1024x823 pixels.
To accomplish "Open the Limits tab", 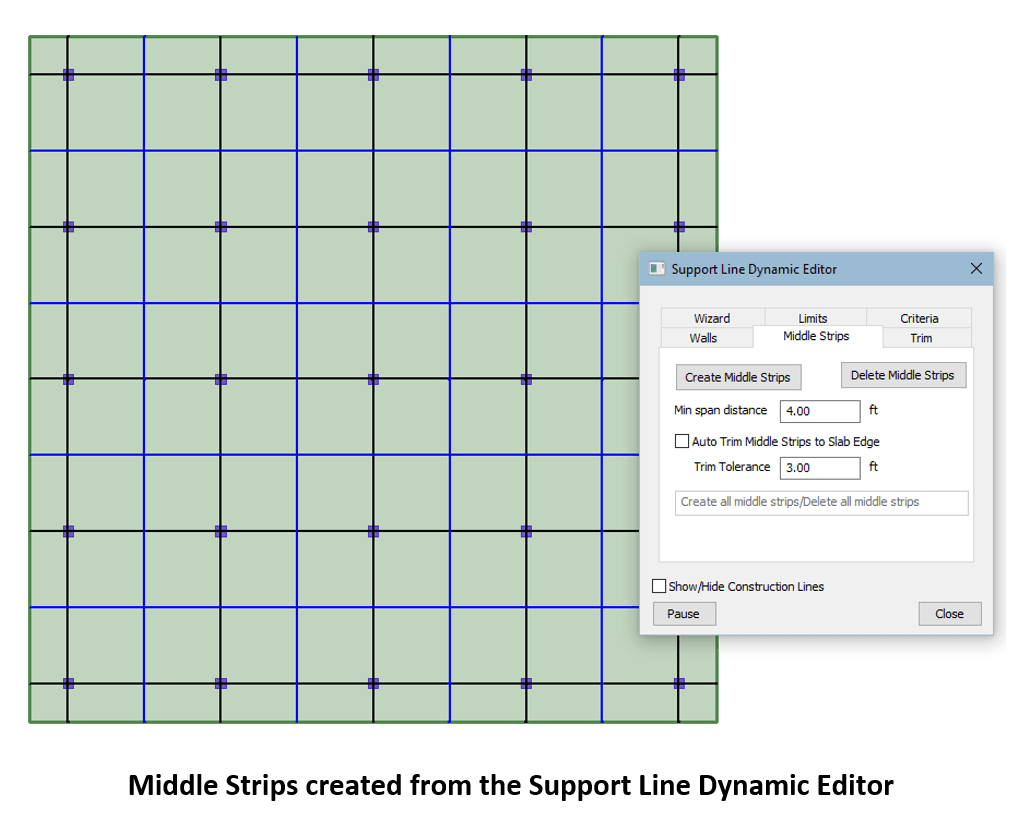I will 812,318.
